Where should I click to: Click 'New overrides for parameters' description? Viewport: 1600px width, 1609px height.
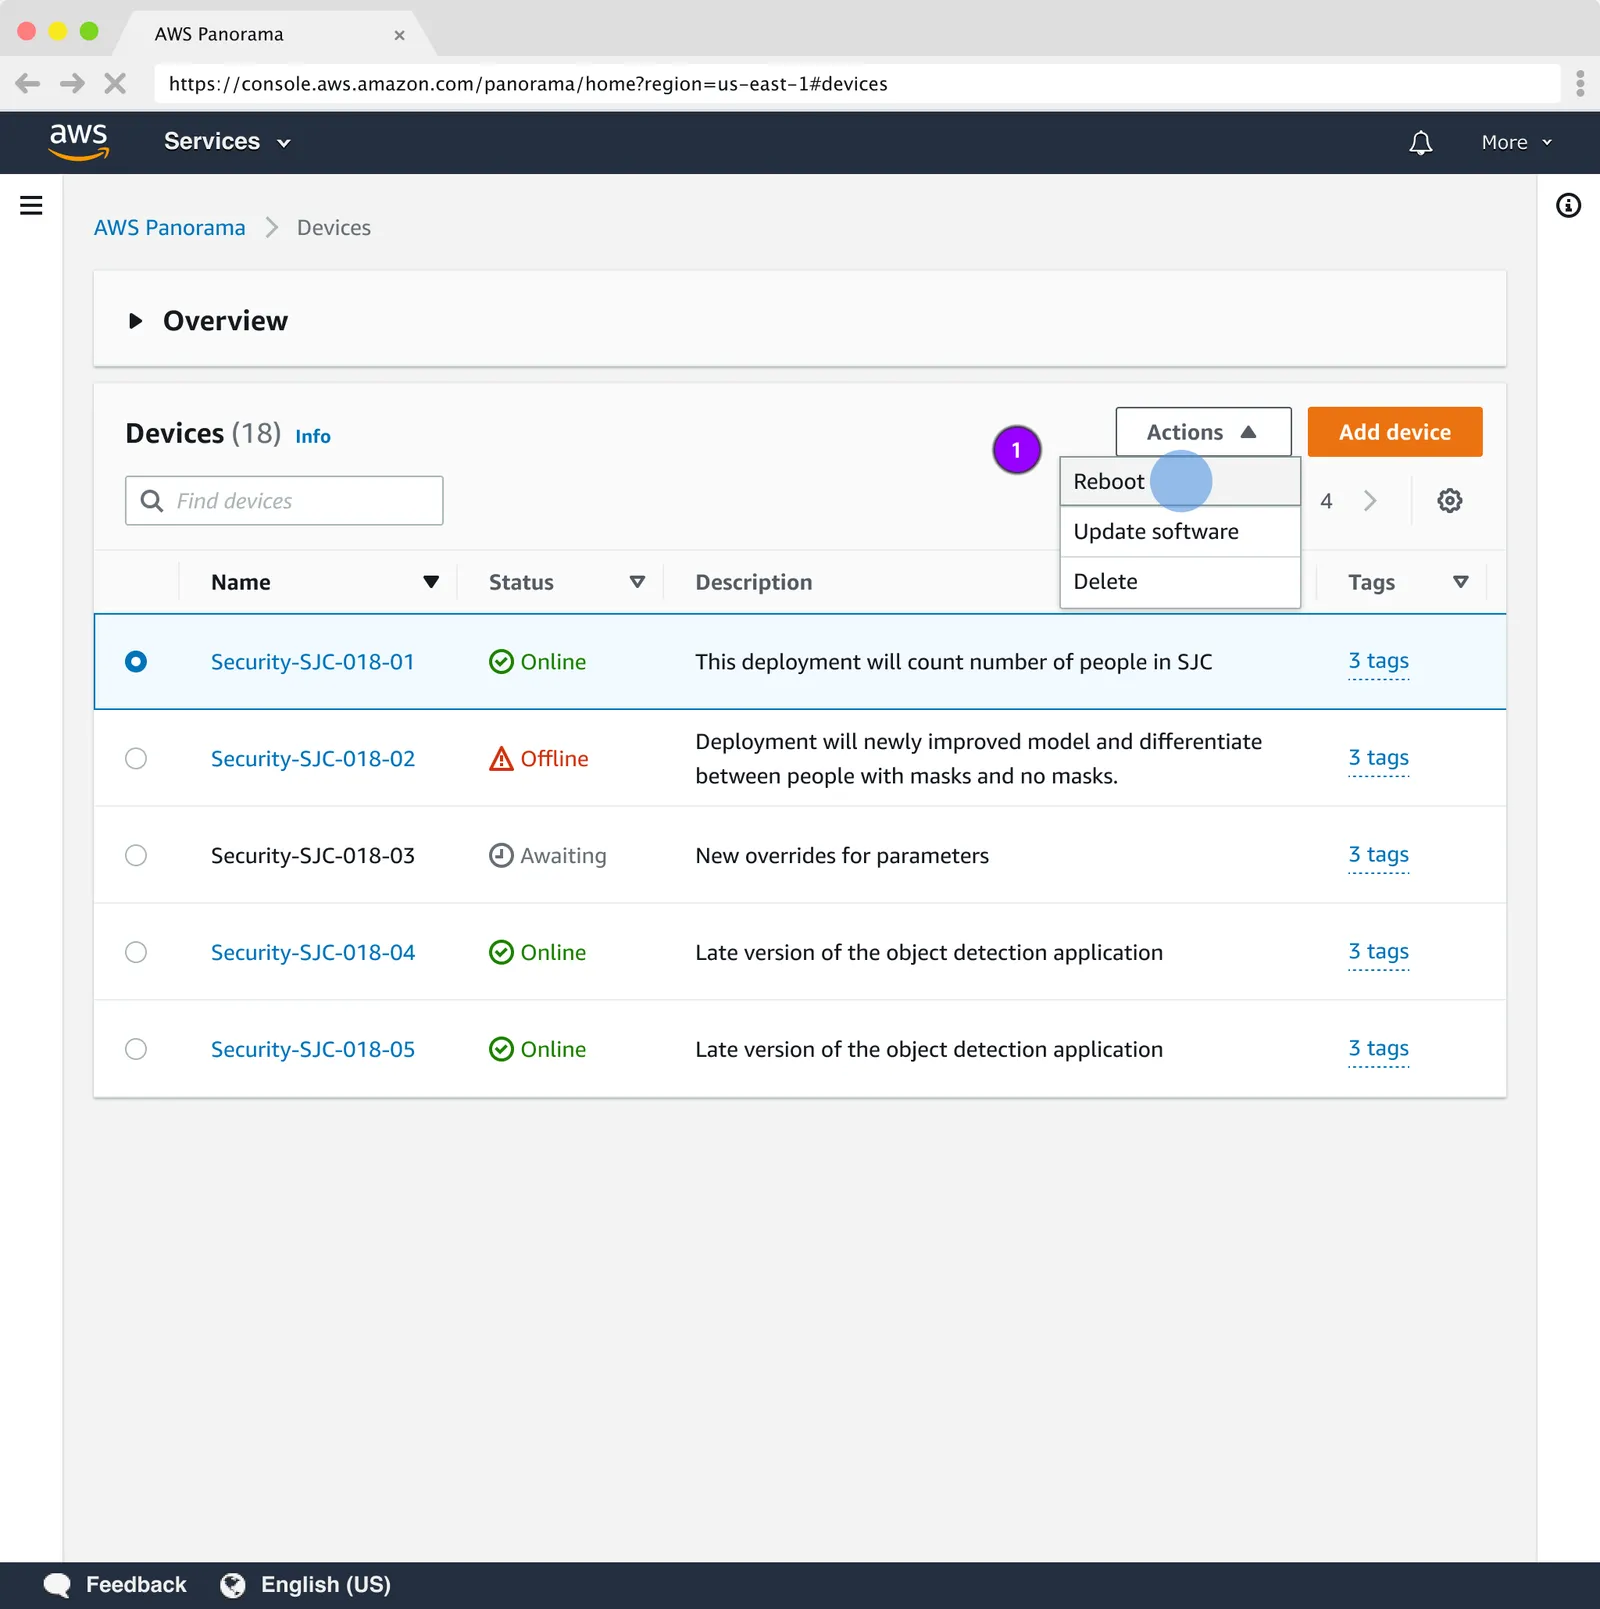[x=842, y=856]
